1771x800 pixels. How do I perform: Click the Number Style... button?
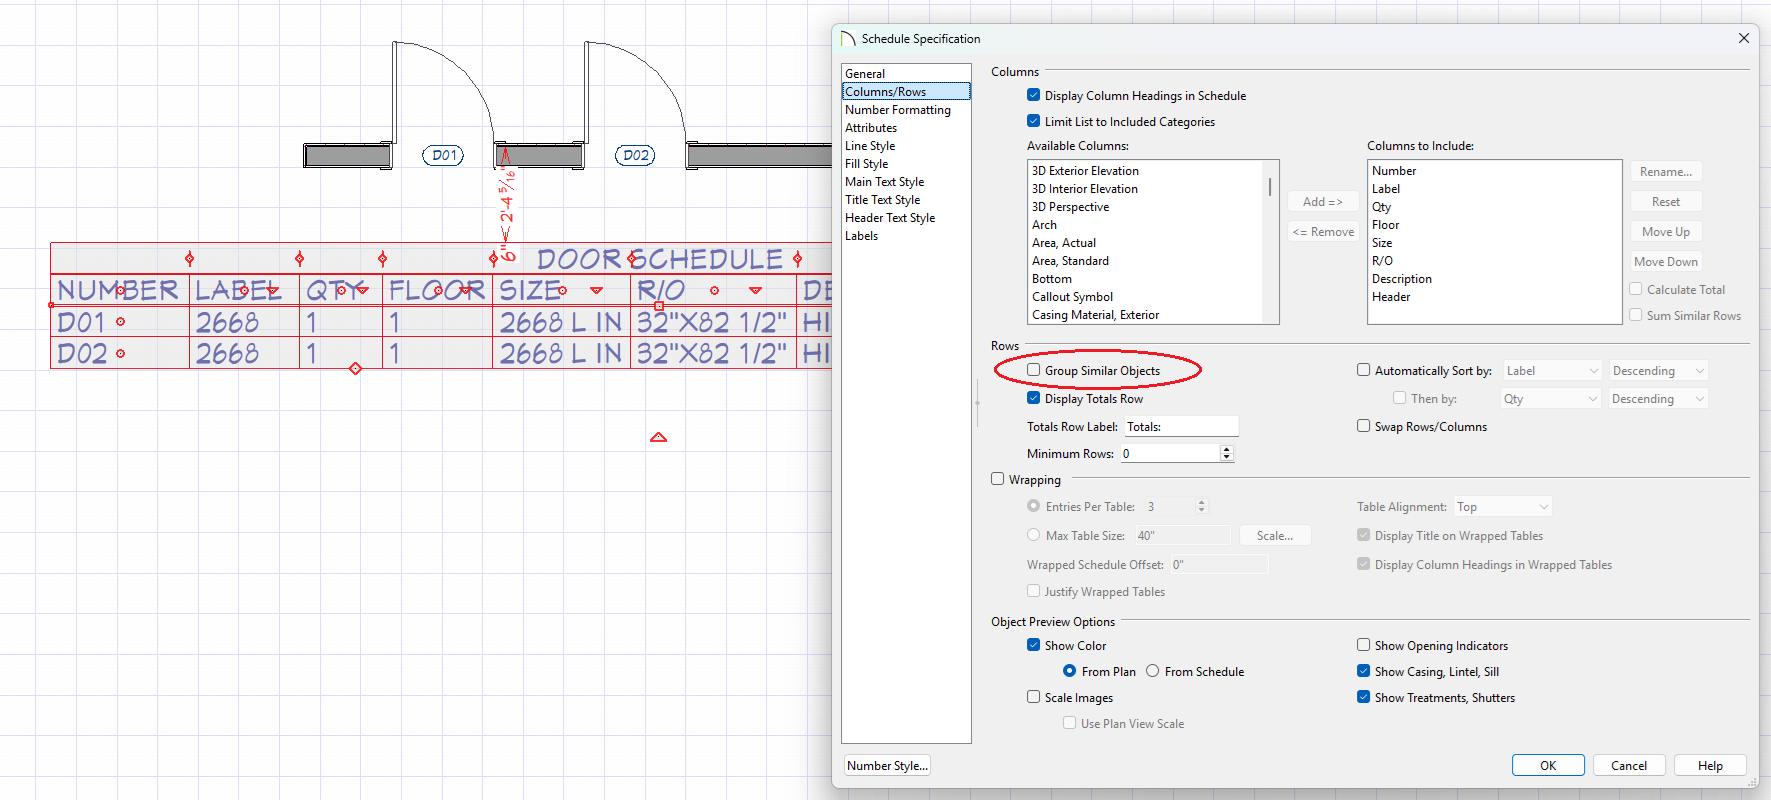click(x=887, y=766)
